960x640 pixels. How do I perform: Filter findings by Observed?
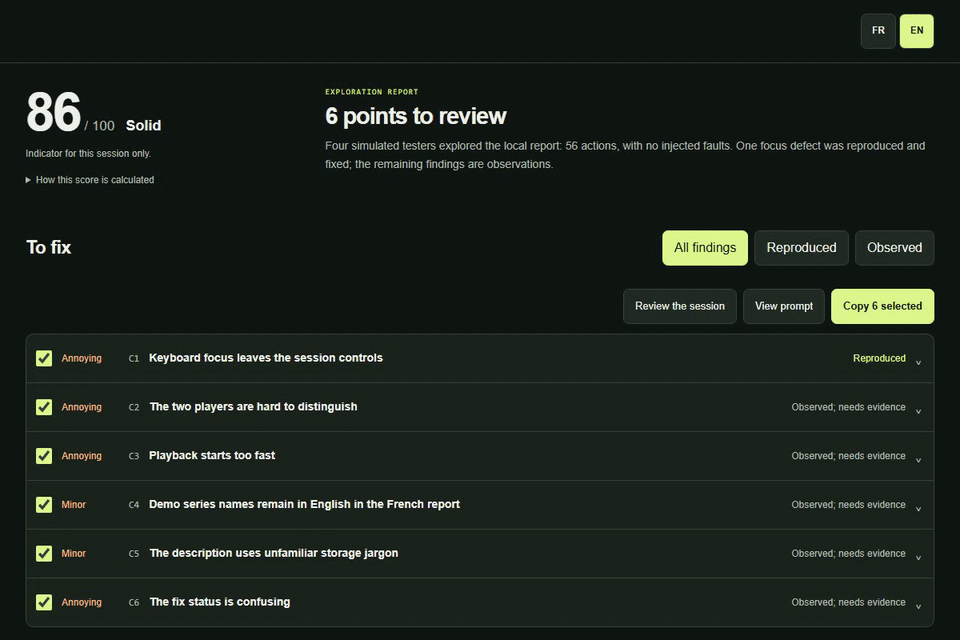pos(894,247)
